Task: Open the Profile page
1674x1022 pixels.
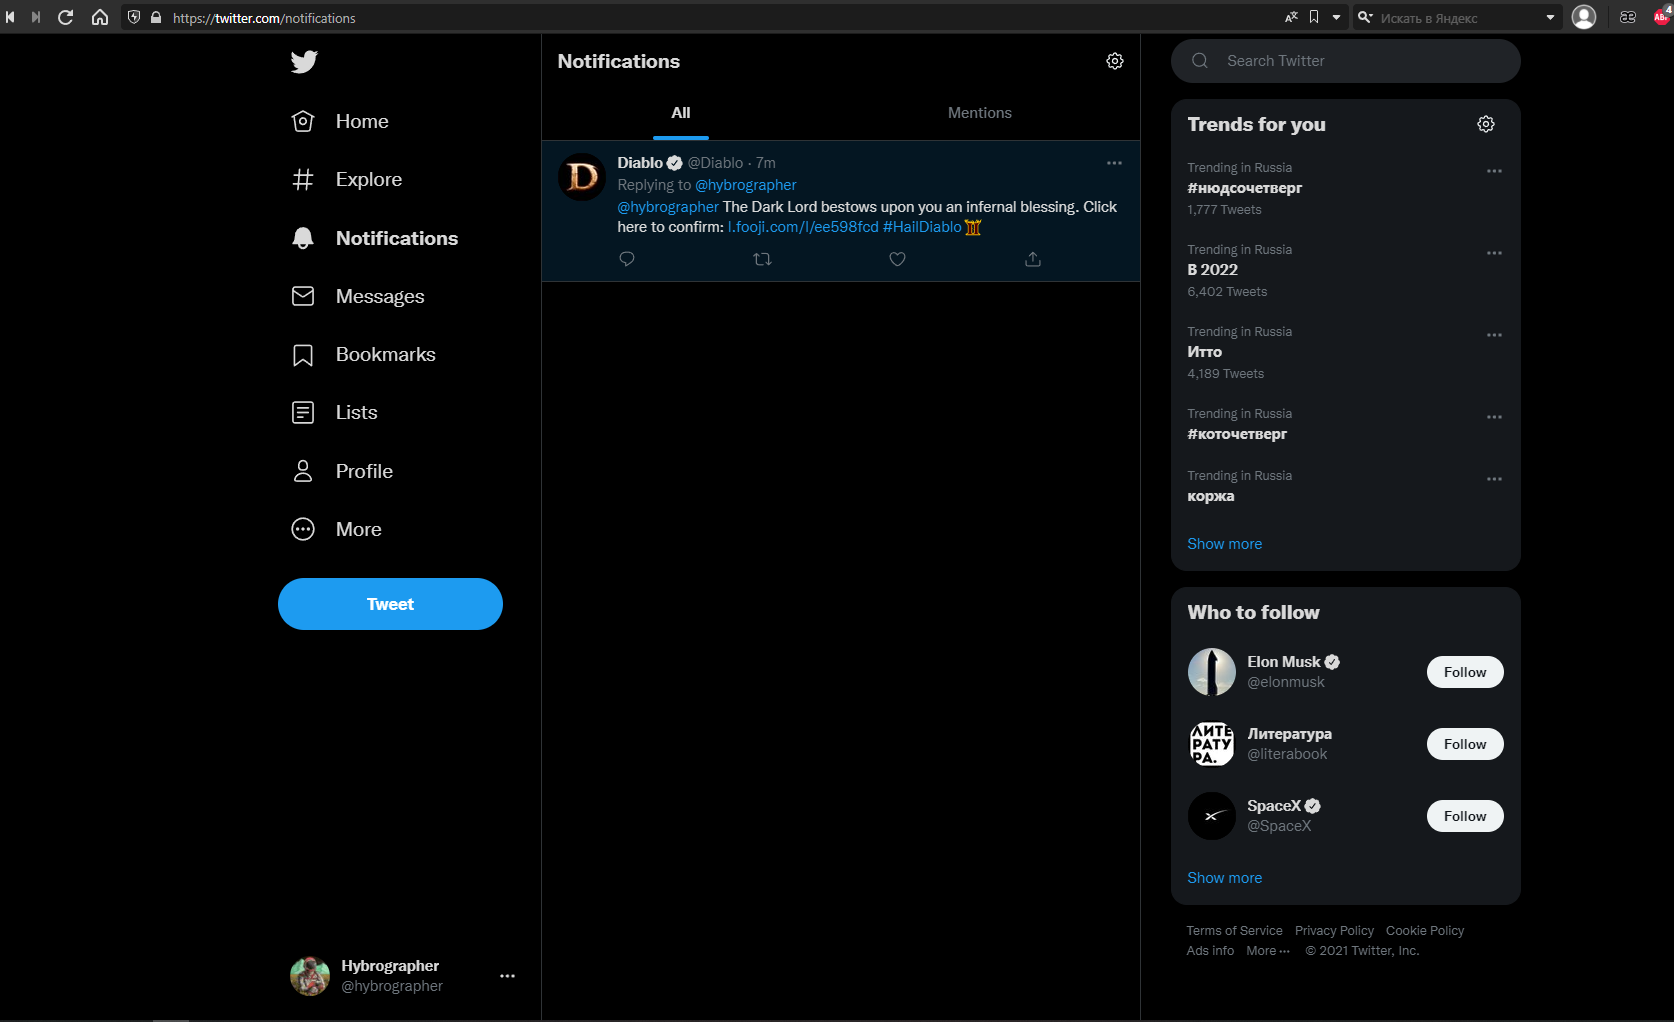Action: (x=342, y=471)
